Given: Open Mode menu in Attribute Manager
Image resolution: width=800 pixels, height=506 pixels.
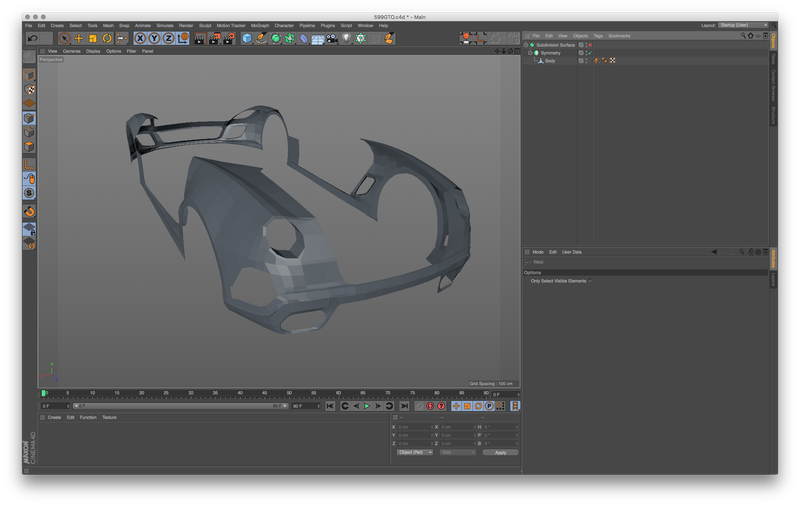Looking at the screenshot, I should (538, 252).
